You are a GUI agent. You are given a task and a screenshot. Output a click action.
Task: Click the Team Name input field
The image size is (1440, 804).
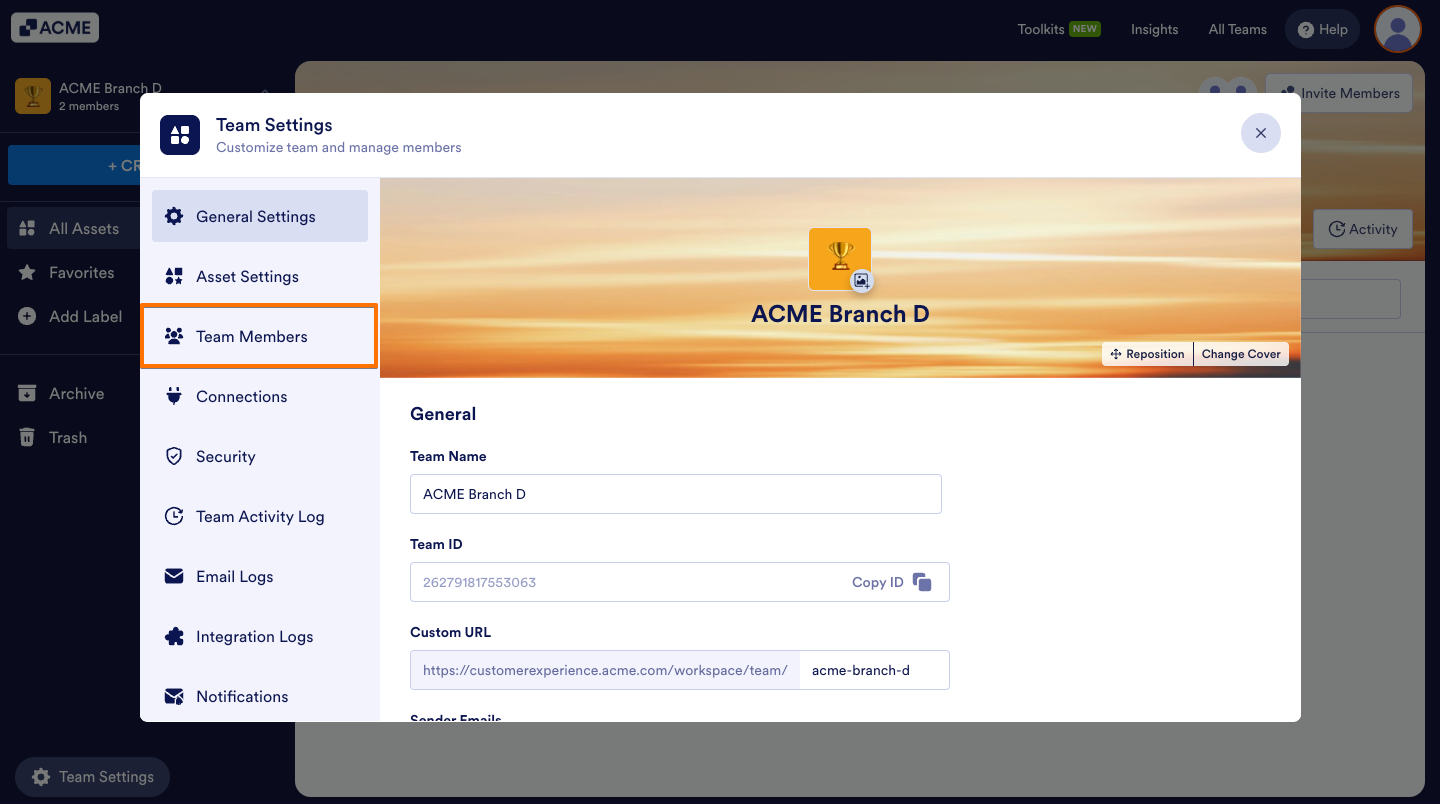[x=676, y=494]
